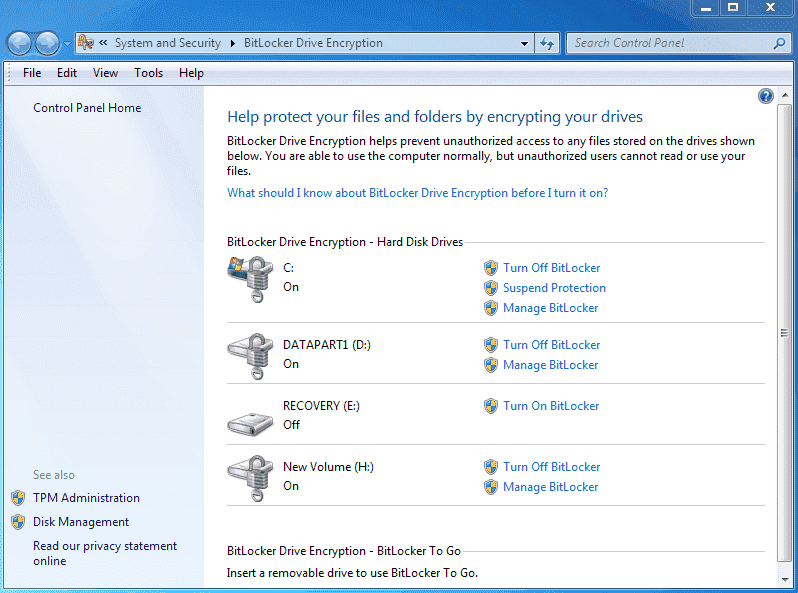798x593 pixels.
Task: Click shield icon beside C: Manage BitLocker
Action: coord(491,308)
